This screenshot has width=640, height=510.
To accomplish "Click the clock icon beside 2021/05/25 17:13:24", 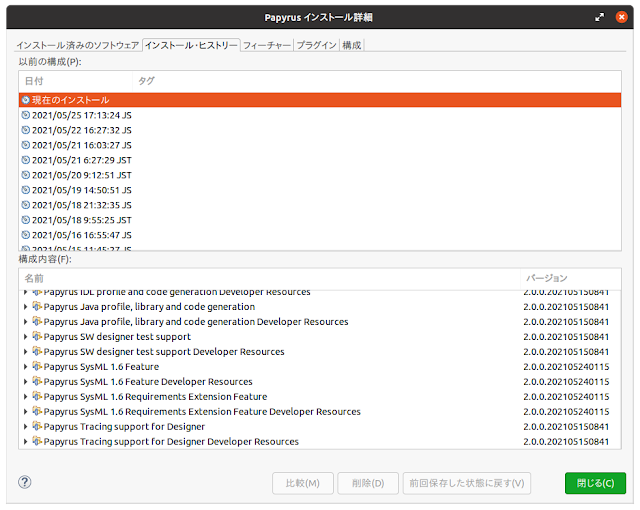I will pos(26,115).
